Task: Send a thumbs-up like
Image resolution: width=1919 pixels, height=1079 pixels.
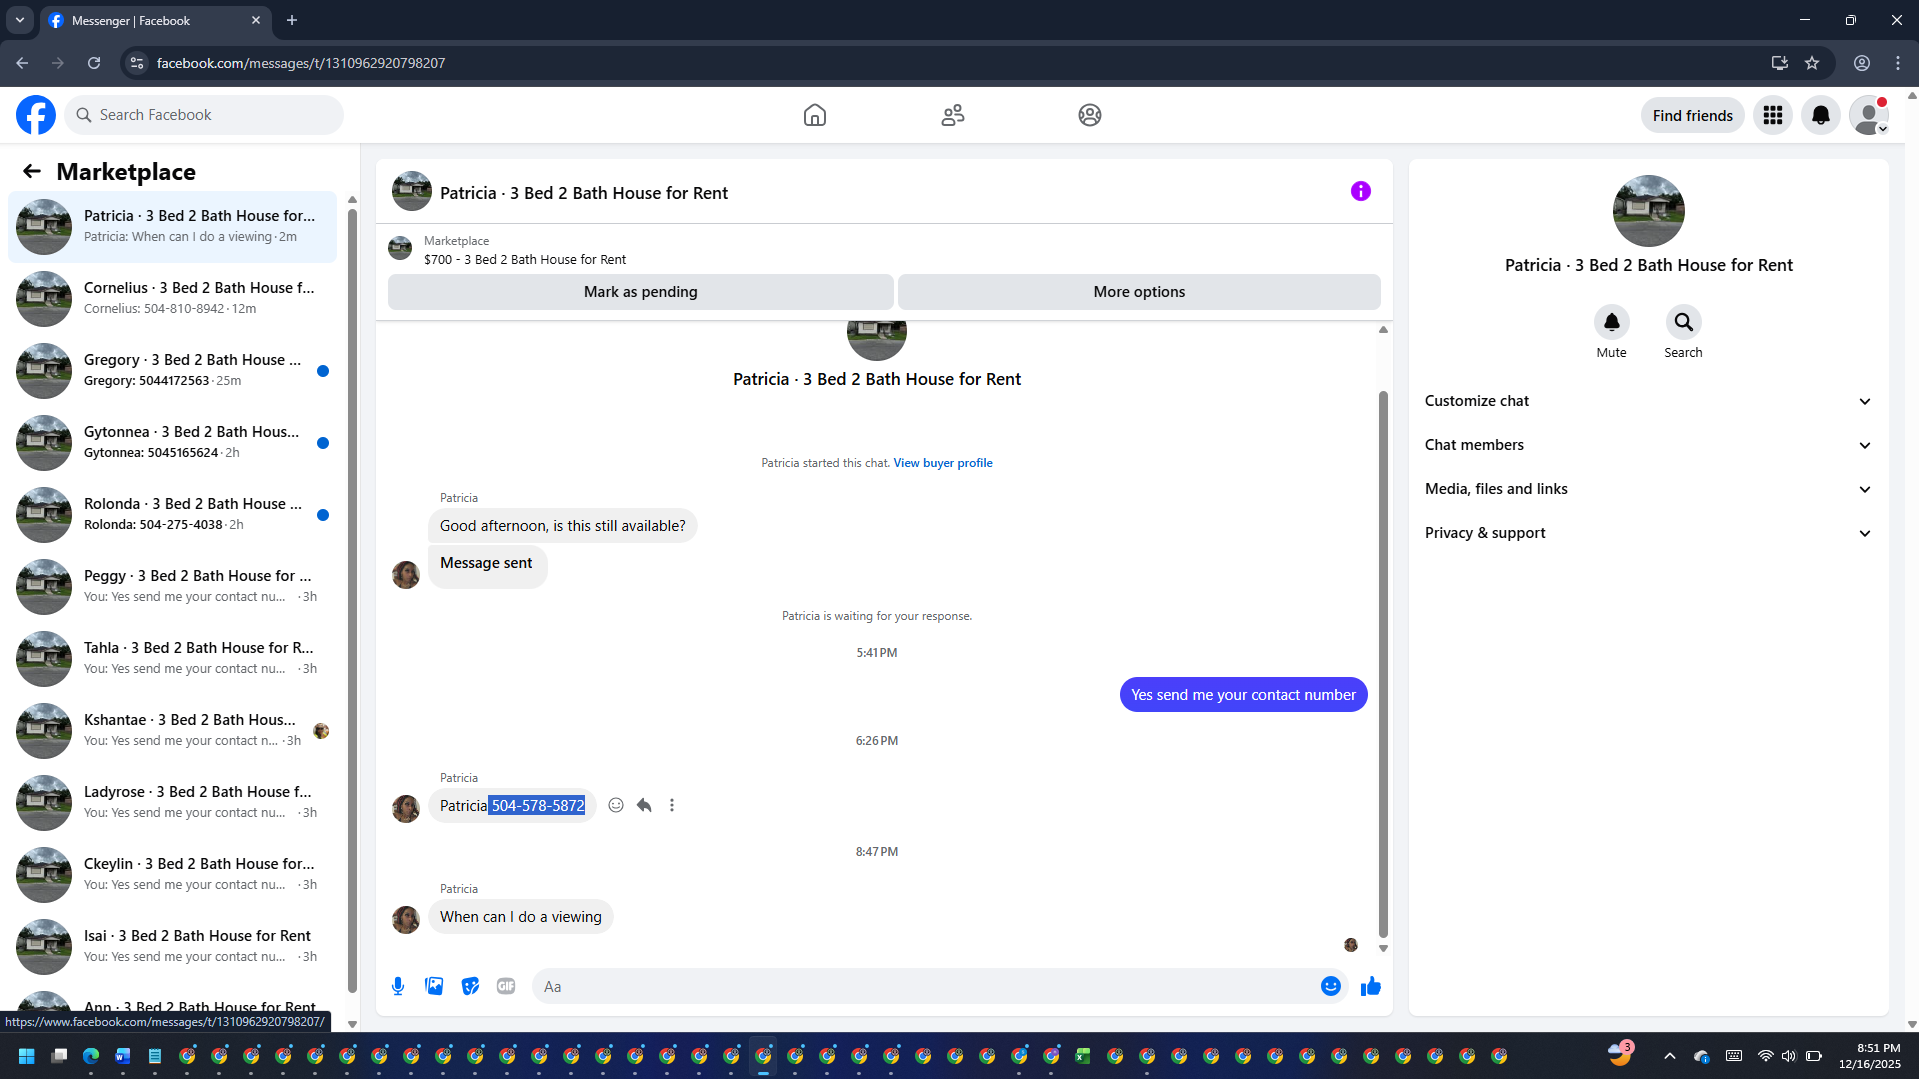Action: point(1371,986)
